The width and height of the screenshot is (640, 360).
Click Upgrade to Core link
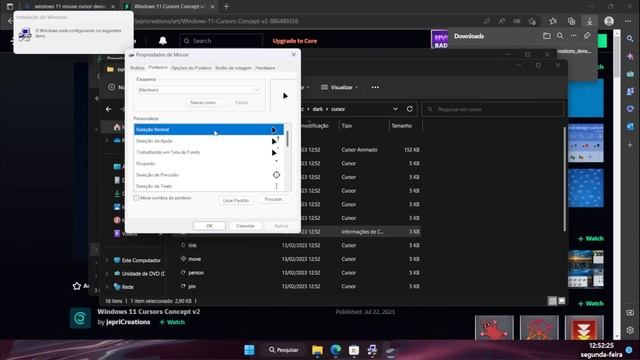click(295, 41)
